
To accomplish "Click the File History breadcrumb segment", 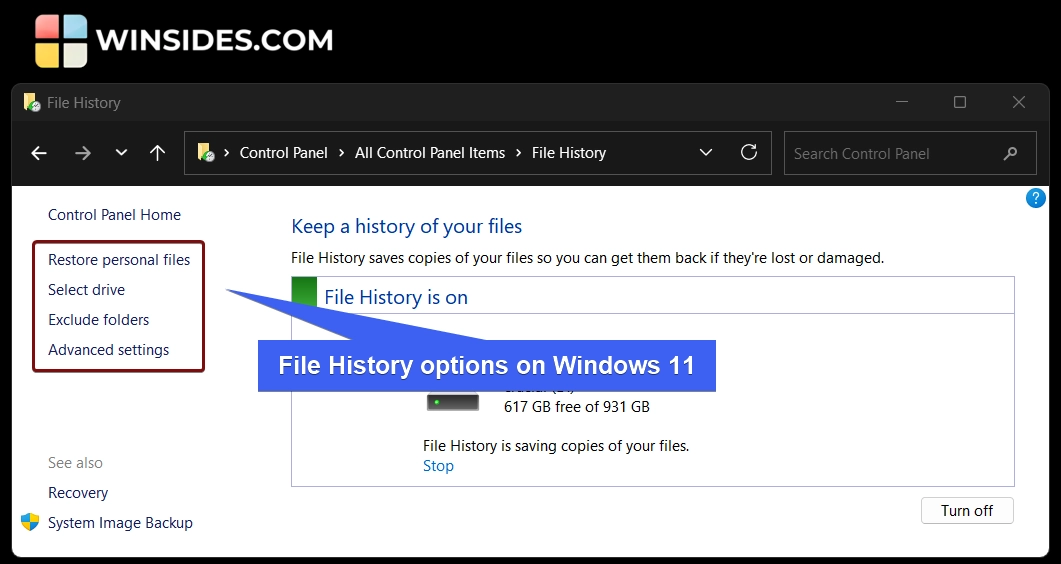I will coord(568,153).
